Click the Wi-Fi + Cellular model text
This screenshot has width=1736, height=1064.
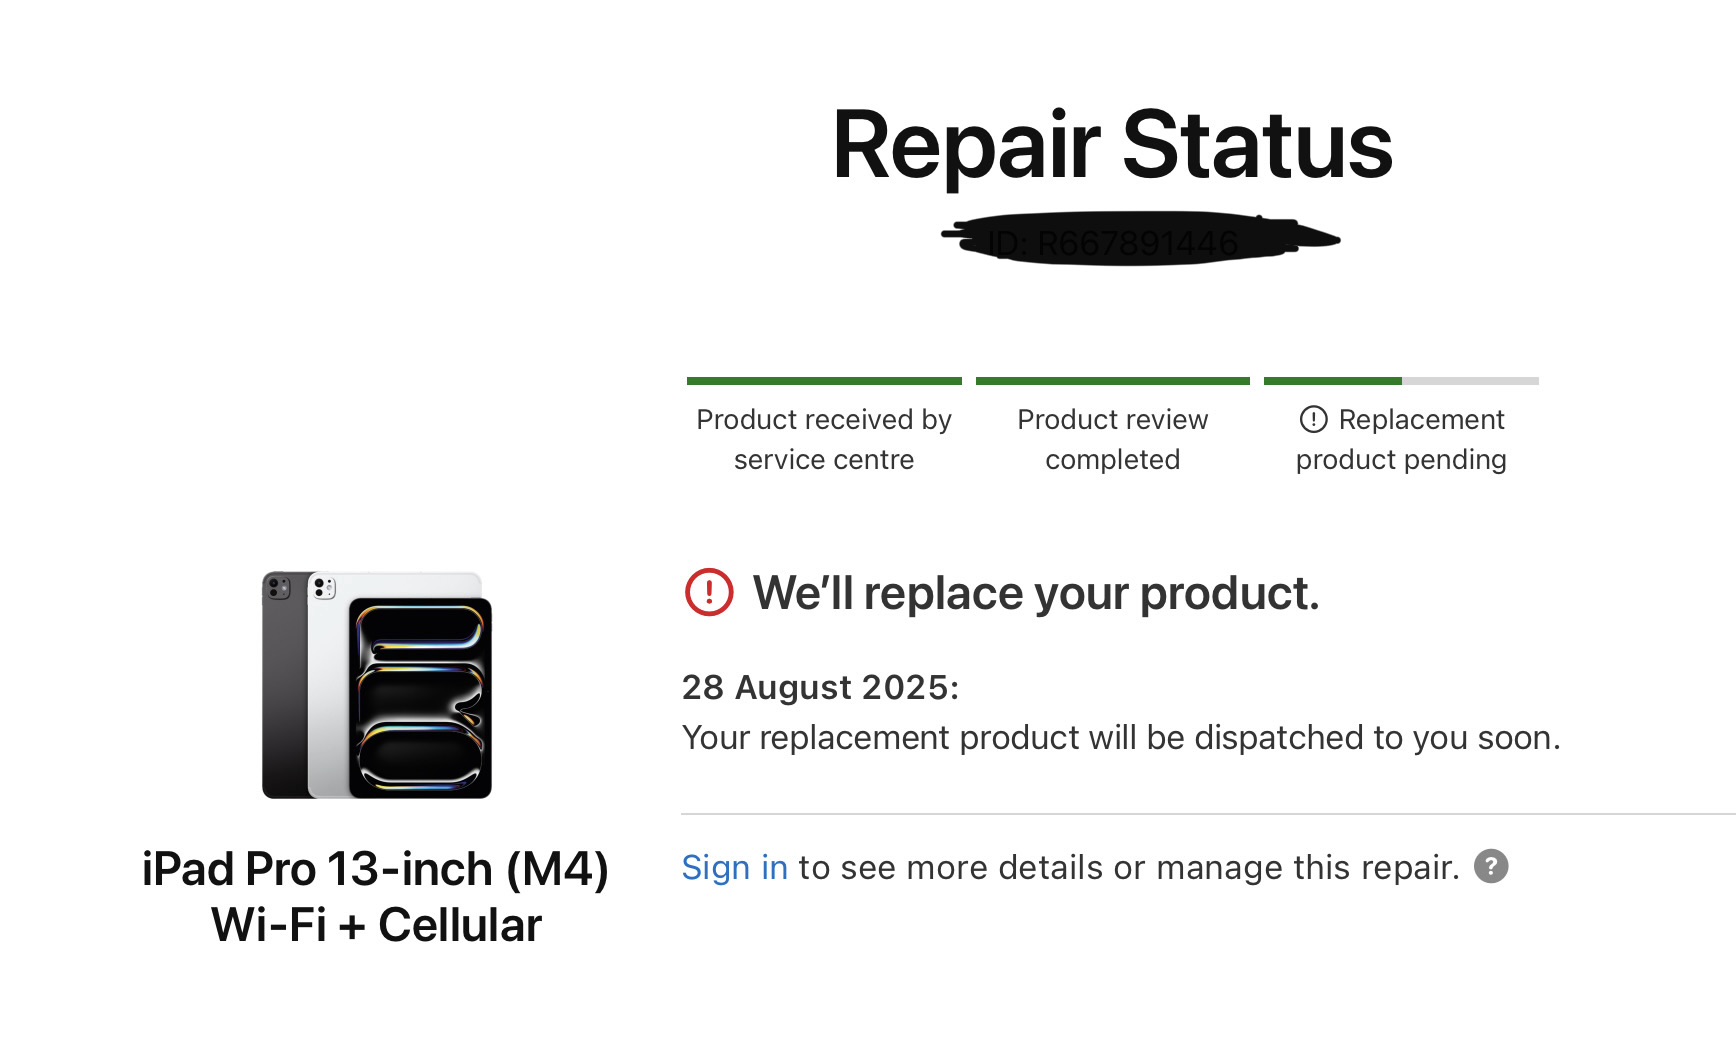tap(376, 925)
